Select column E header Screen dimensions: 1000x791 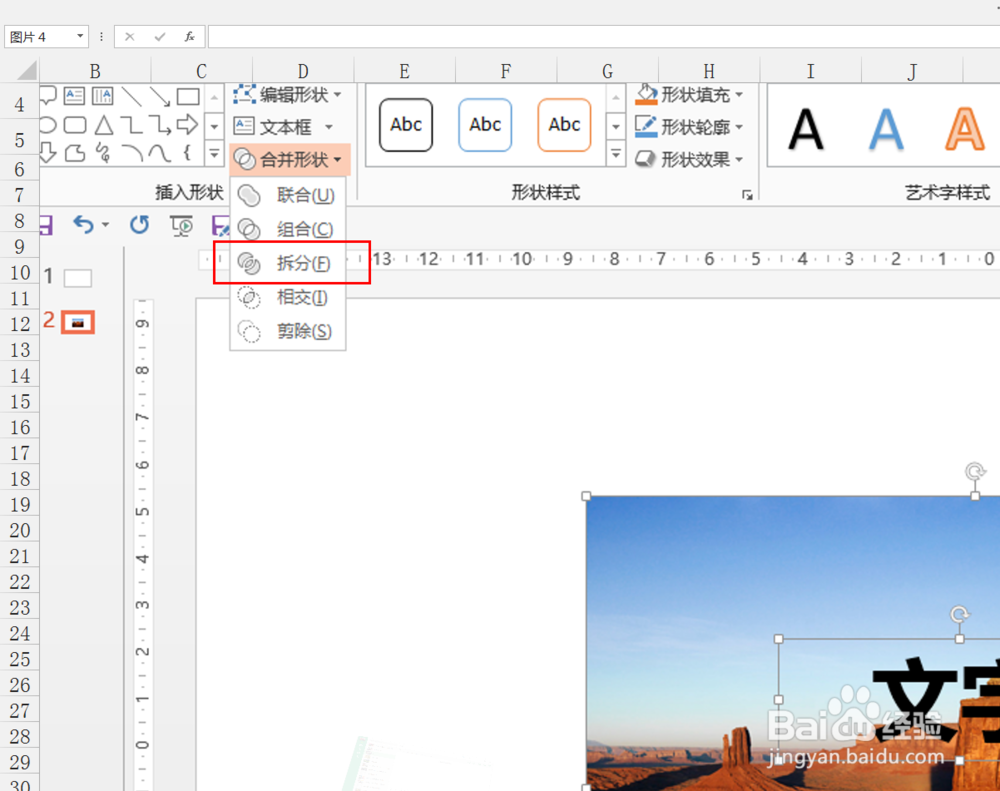point(404,71)
